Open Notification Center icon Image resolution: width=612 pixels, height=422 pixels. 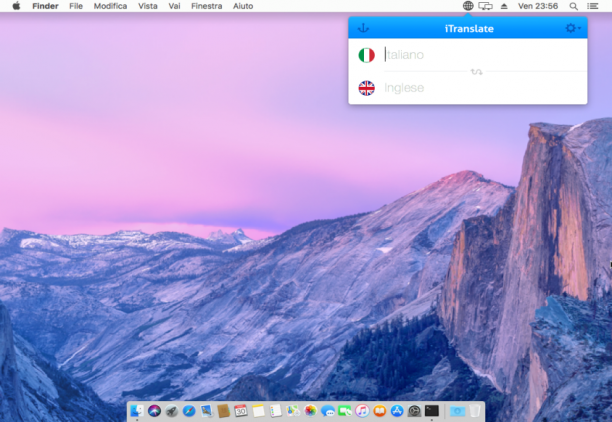(592, 6)
